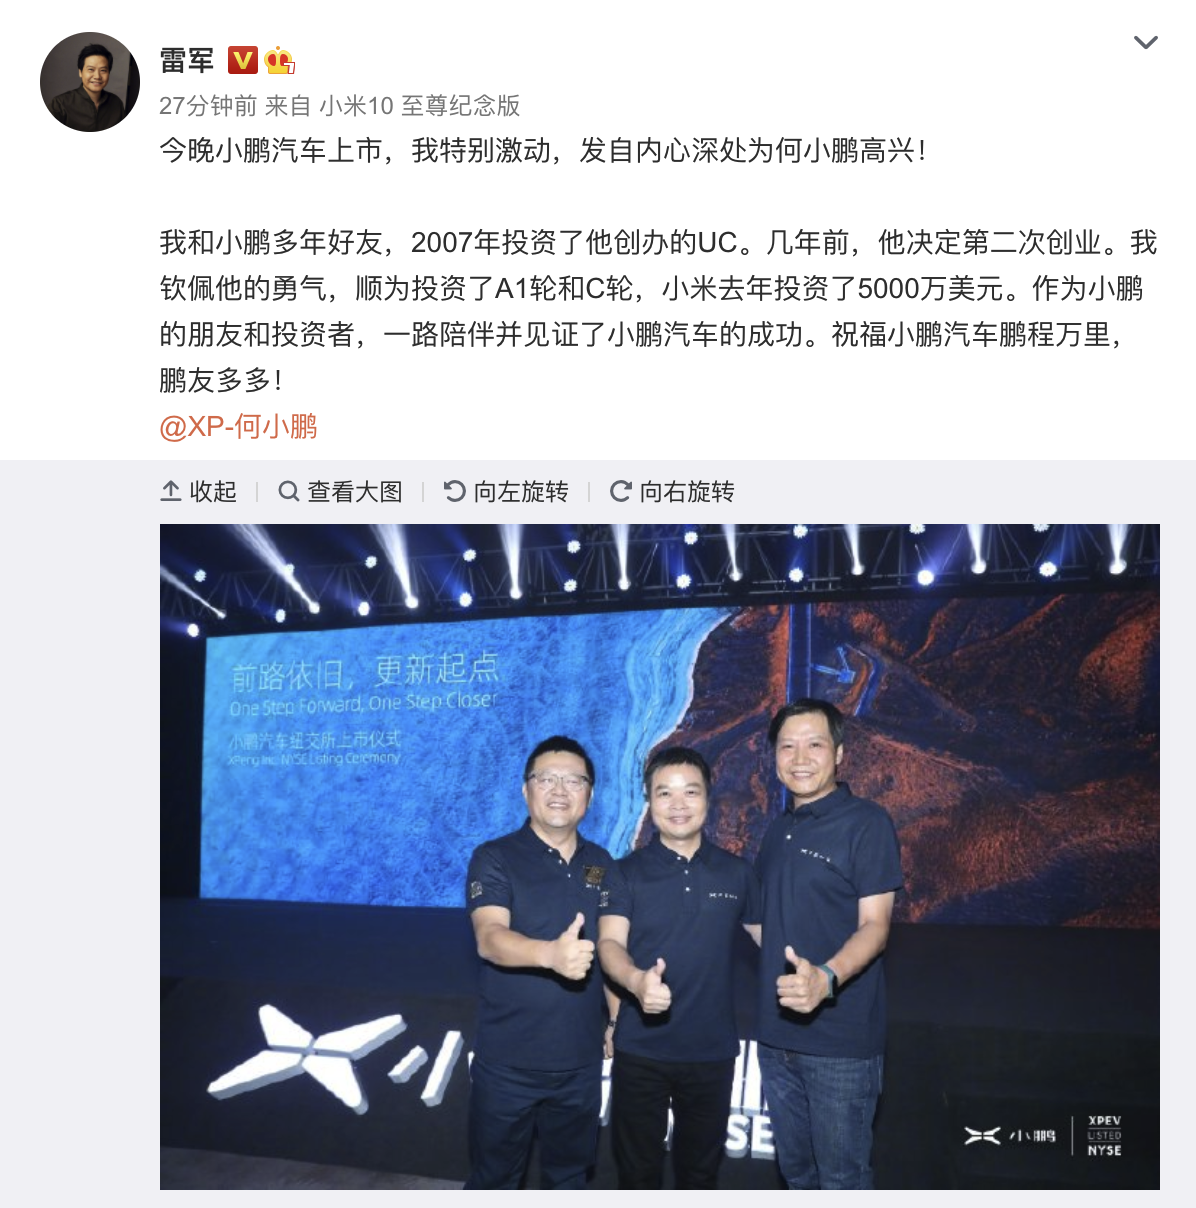Click 雷军's profile avatar
This screenshot has height=1208, width=1196.
[90, 82]
